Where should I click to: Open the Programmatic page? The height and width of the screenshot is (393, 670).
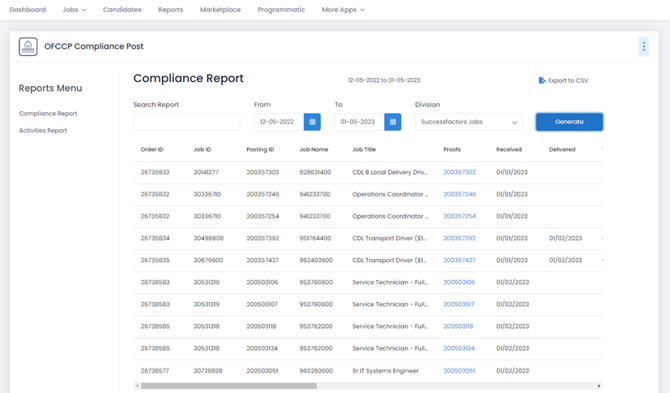(x=281, y=9)
